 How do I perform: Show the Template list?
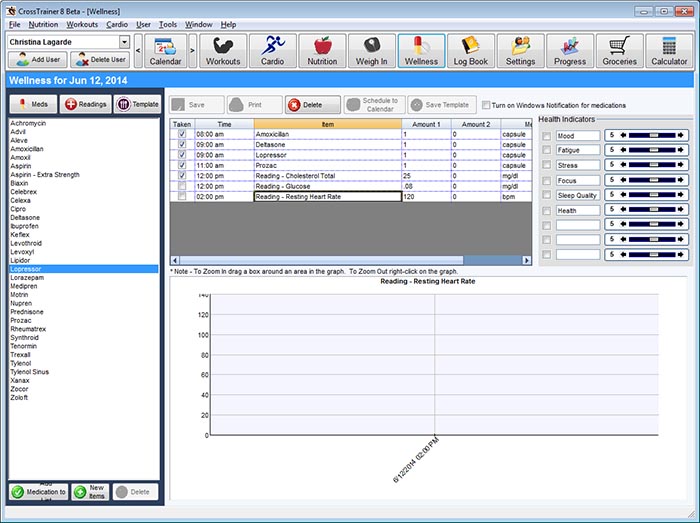[x=138, y=104]
